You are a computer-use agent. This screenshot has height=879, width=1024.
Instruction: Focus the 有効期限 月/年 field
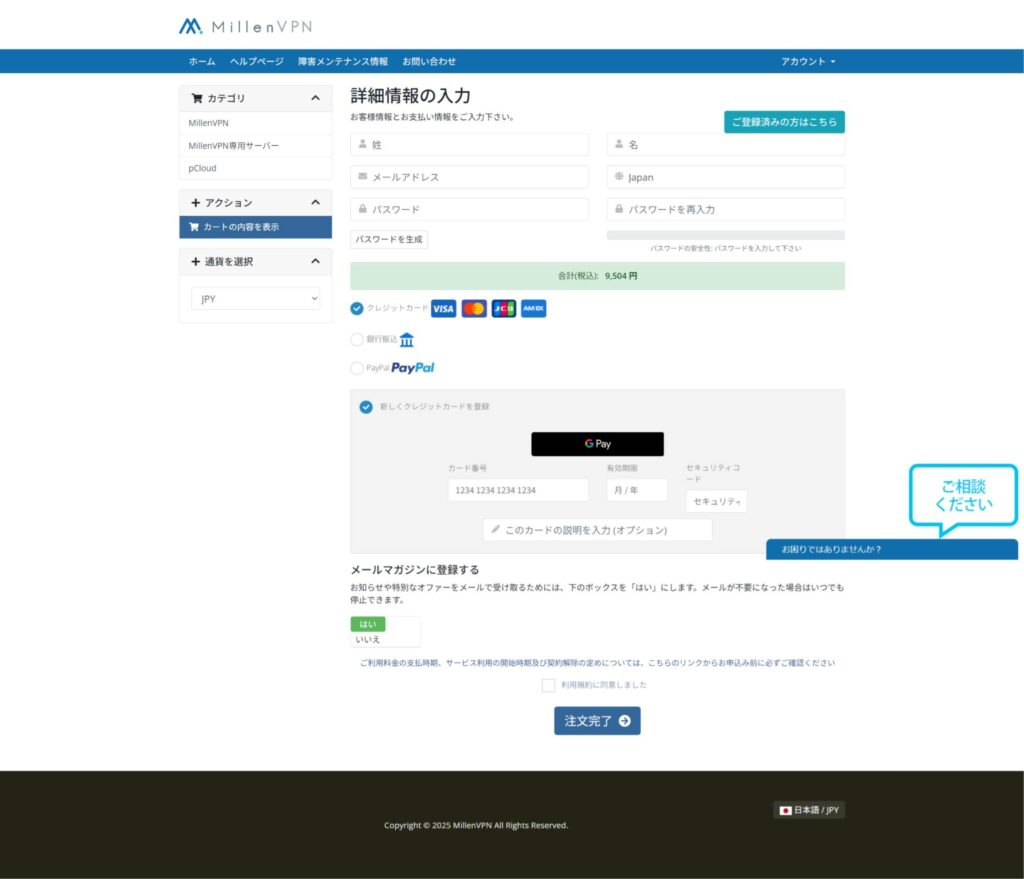(x=637, y=490)
